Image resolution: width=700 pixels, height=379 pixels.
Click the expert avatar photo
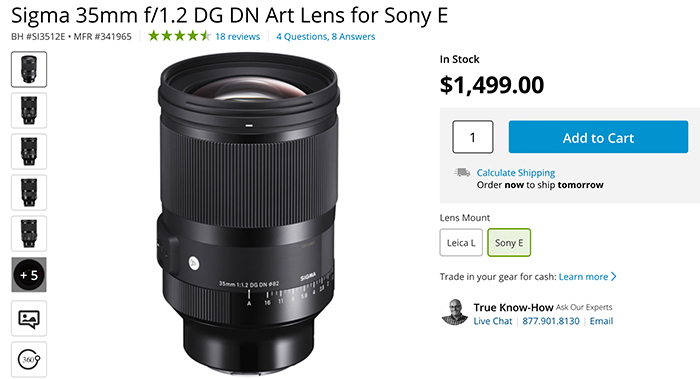pos(454,312)
